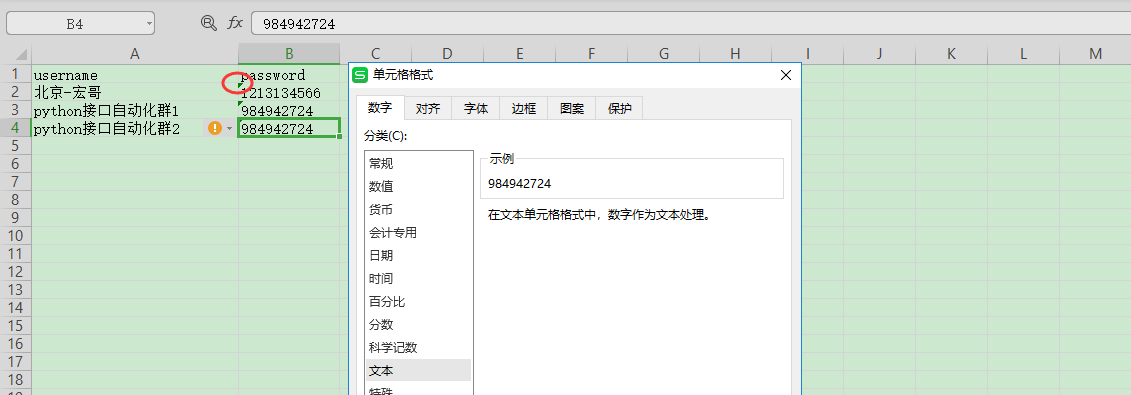Select row 17 header
This screenshot has width=1131, height=395.
(x=16, y=362)
